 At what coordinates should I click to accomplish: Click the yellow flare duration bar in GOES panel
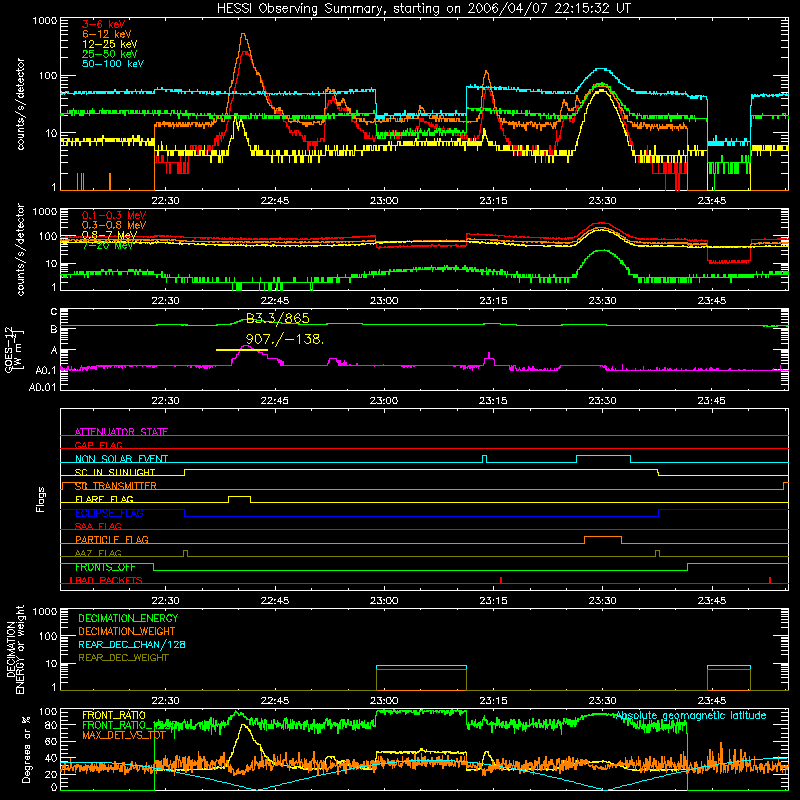(242, 350)
